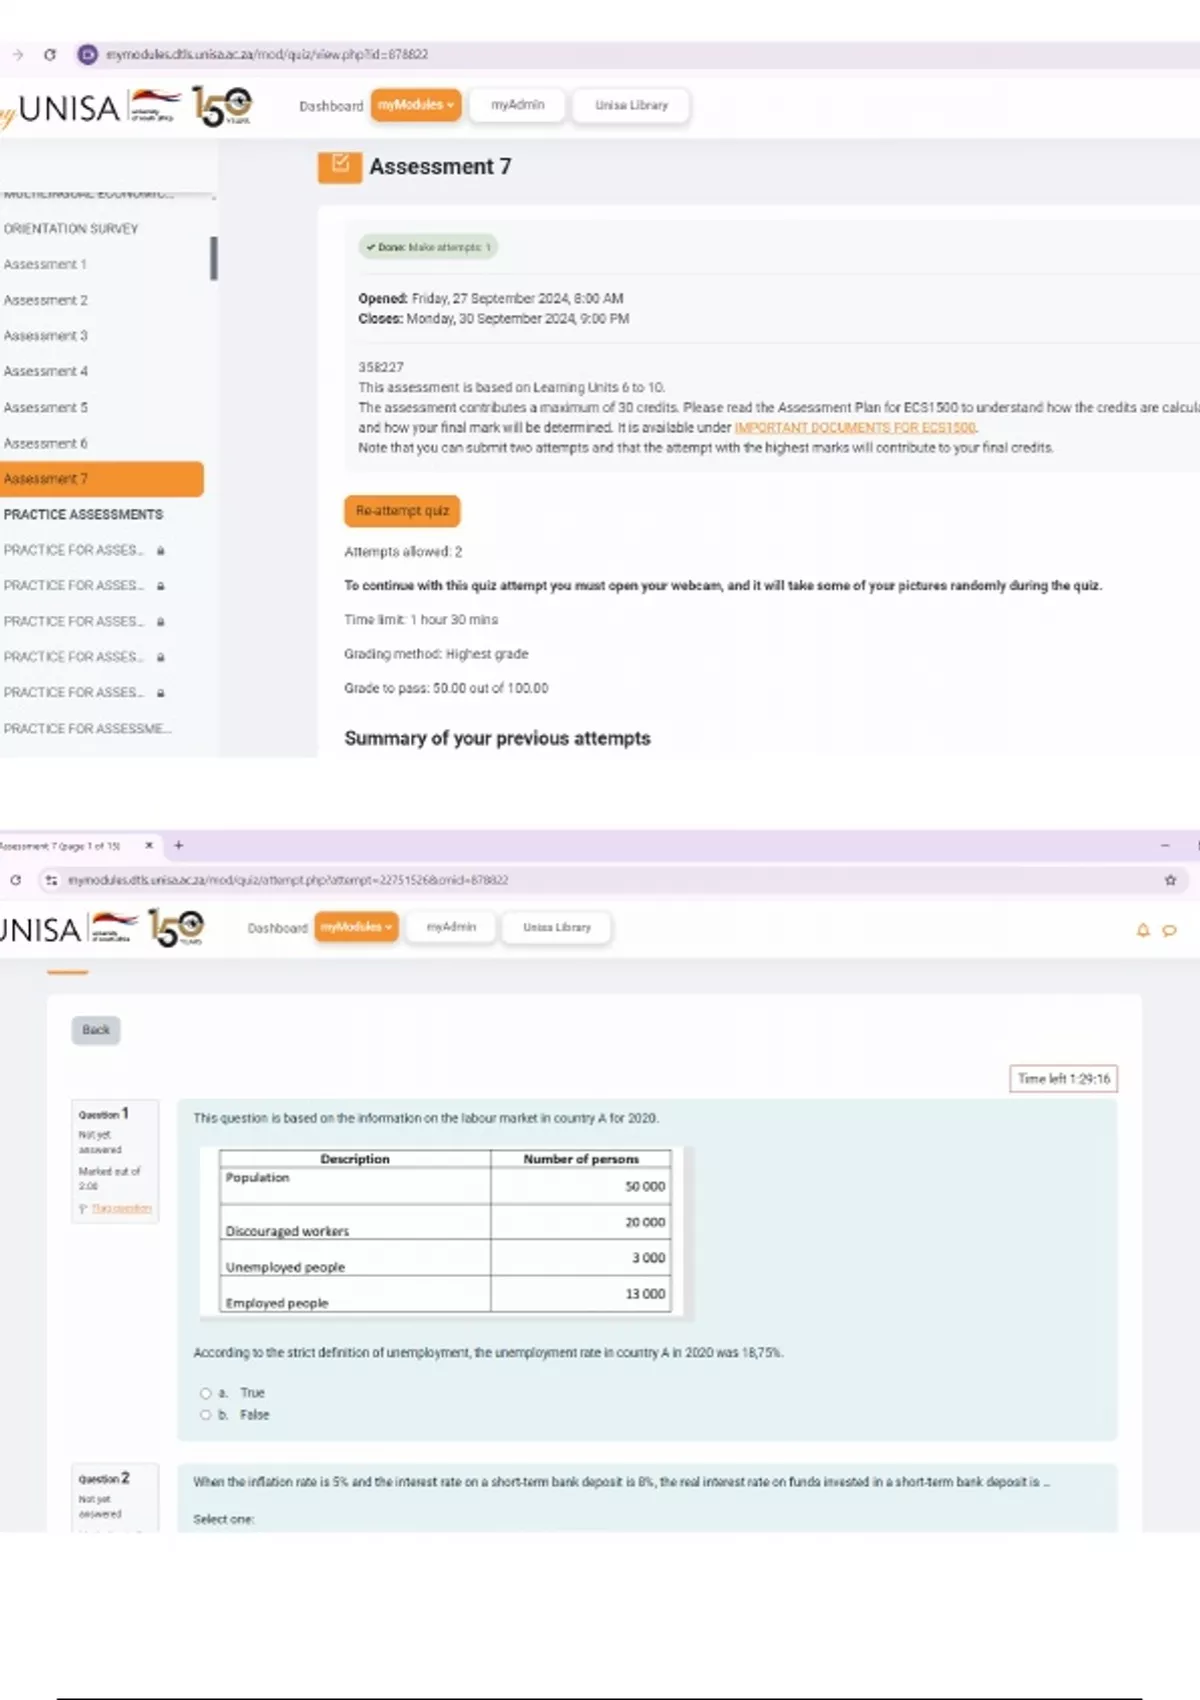Select False for Question 1
The image size is (1200, 1700).
click(206, 1415)
